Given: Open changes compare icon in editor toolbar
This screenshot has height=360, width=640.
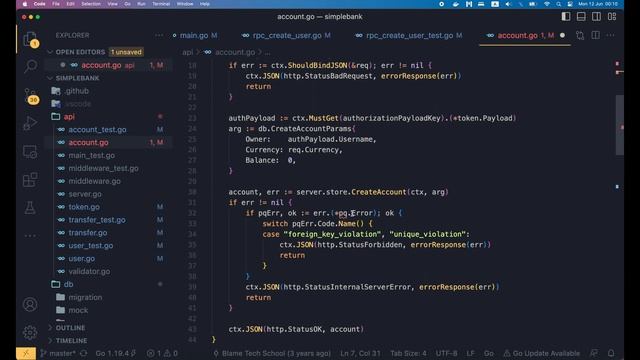Looking at the screenshot, I should [x=580, y=36].
